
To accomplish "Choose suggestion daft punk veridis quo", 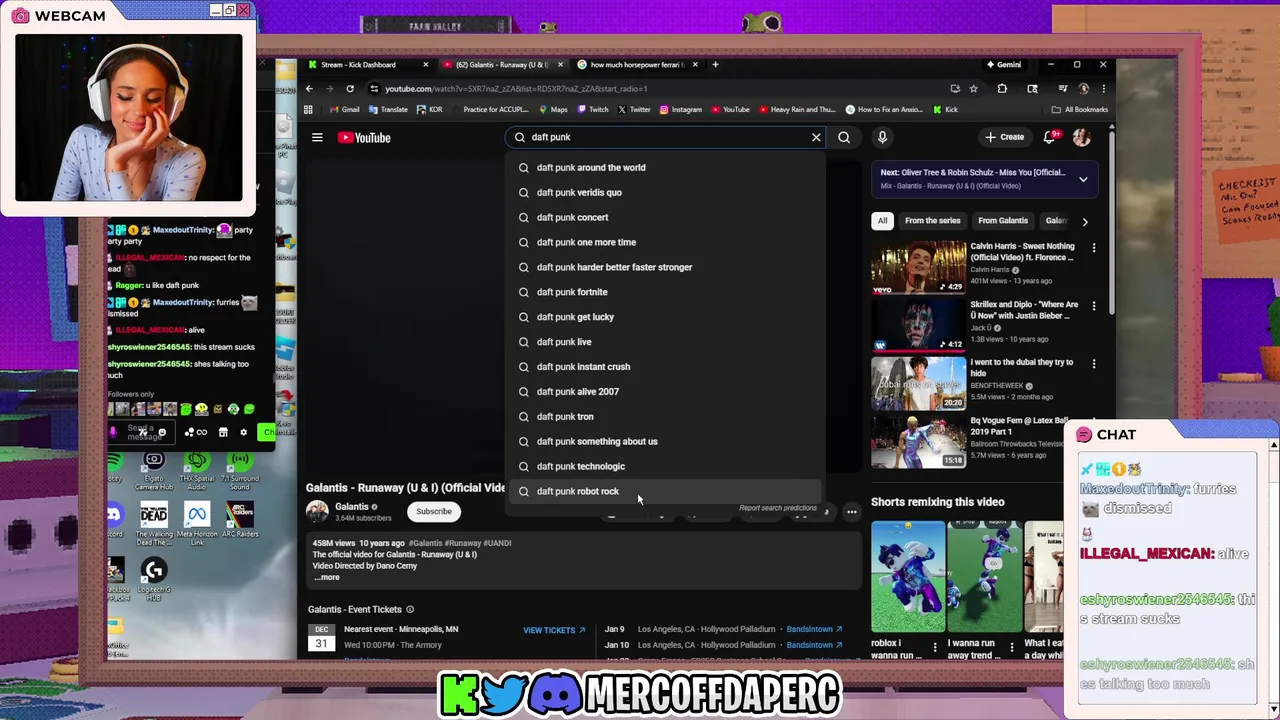I will click(x=666, y=193).
